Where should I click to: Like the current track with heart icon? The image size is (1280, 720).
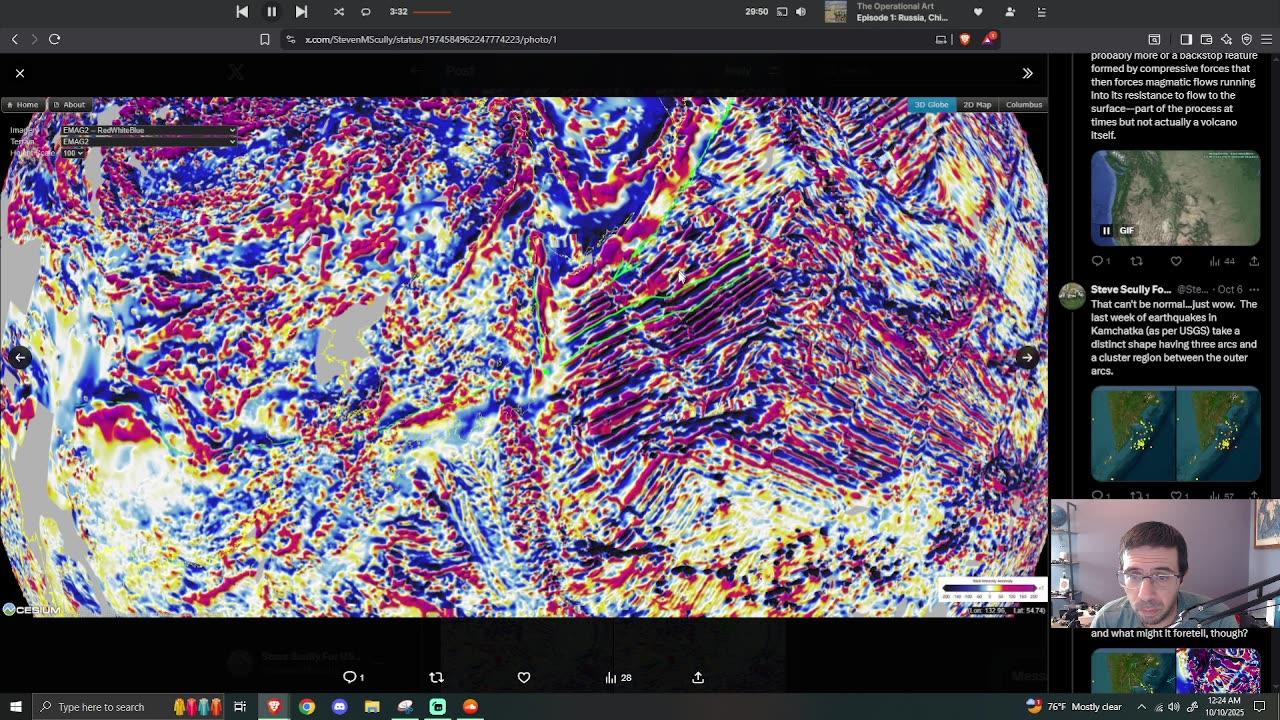pos(978,12)
